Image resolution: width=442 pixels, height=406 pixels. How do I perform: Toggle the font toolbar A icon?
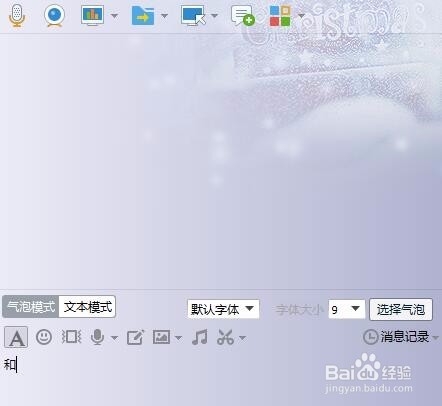pyautogui.click(x=16, y=337)
